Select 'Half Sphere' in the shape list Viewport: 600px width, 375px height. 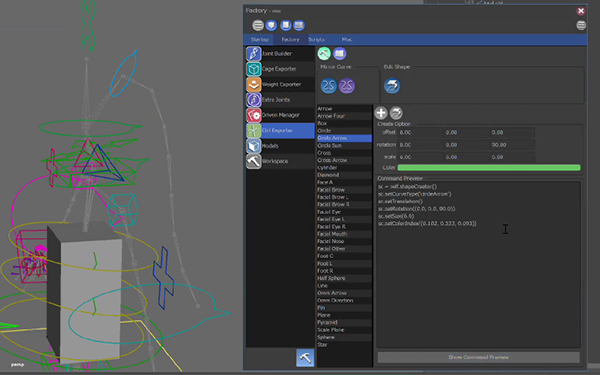[x=344, y=278]
